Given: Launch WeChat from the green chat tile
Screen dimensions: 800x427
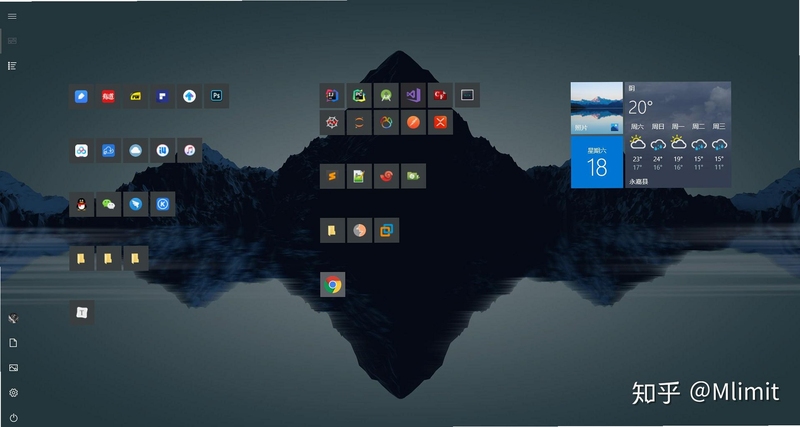Looking at the screenshot, I should click(x=108, y=205).
